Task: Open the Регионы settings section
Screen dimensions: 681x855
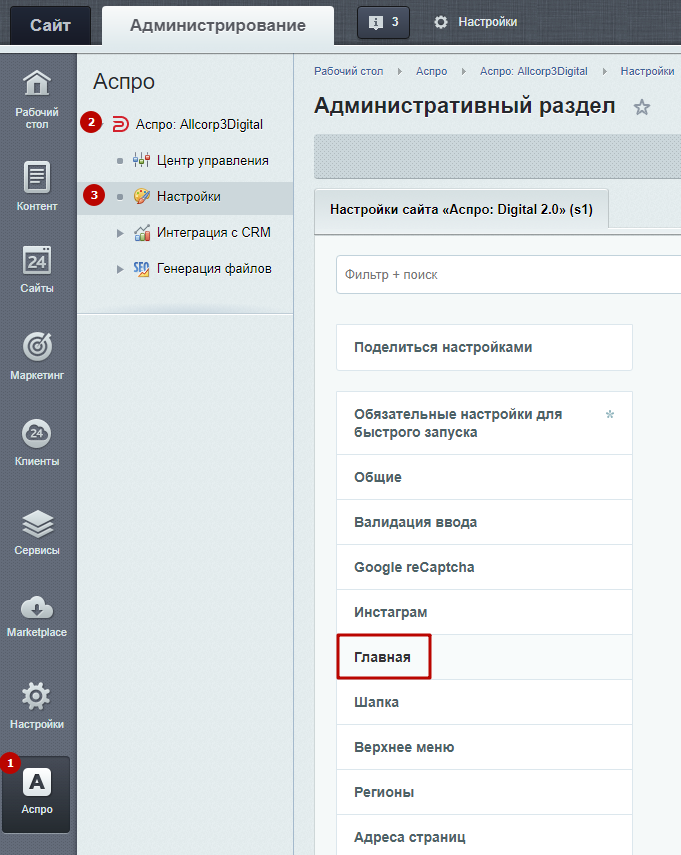Action: pyautogui.click(x=484, y=792)
